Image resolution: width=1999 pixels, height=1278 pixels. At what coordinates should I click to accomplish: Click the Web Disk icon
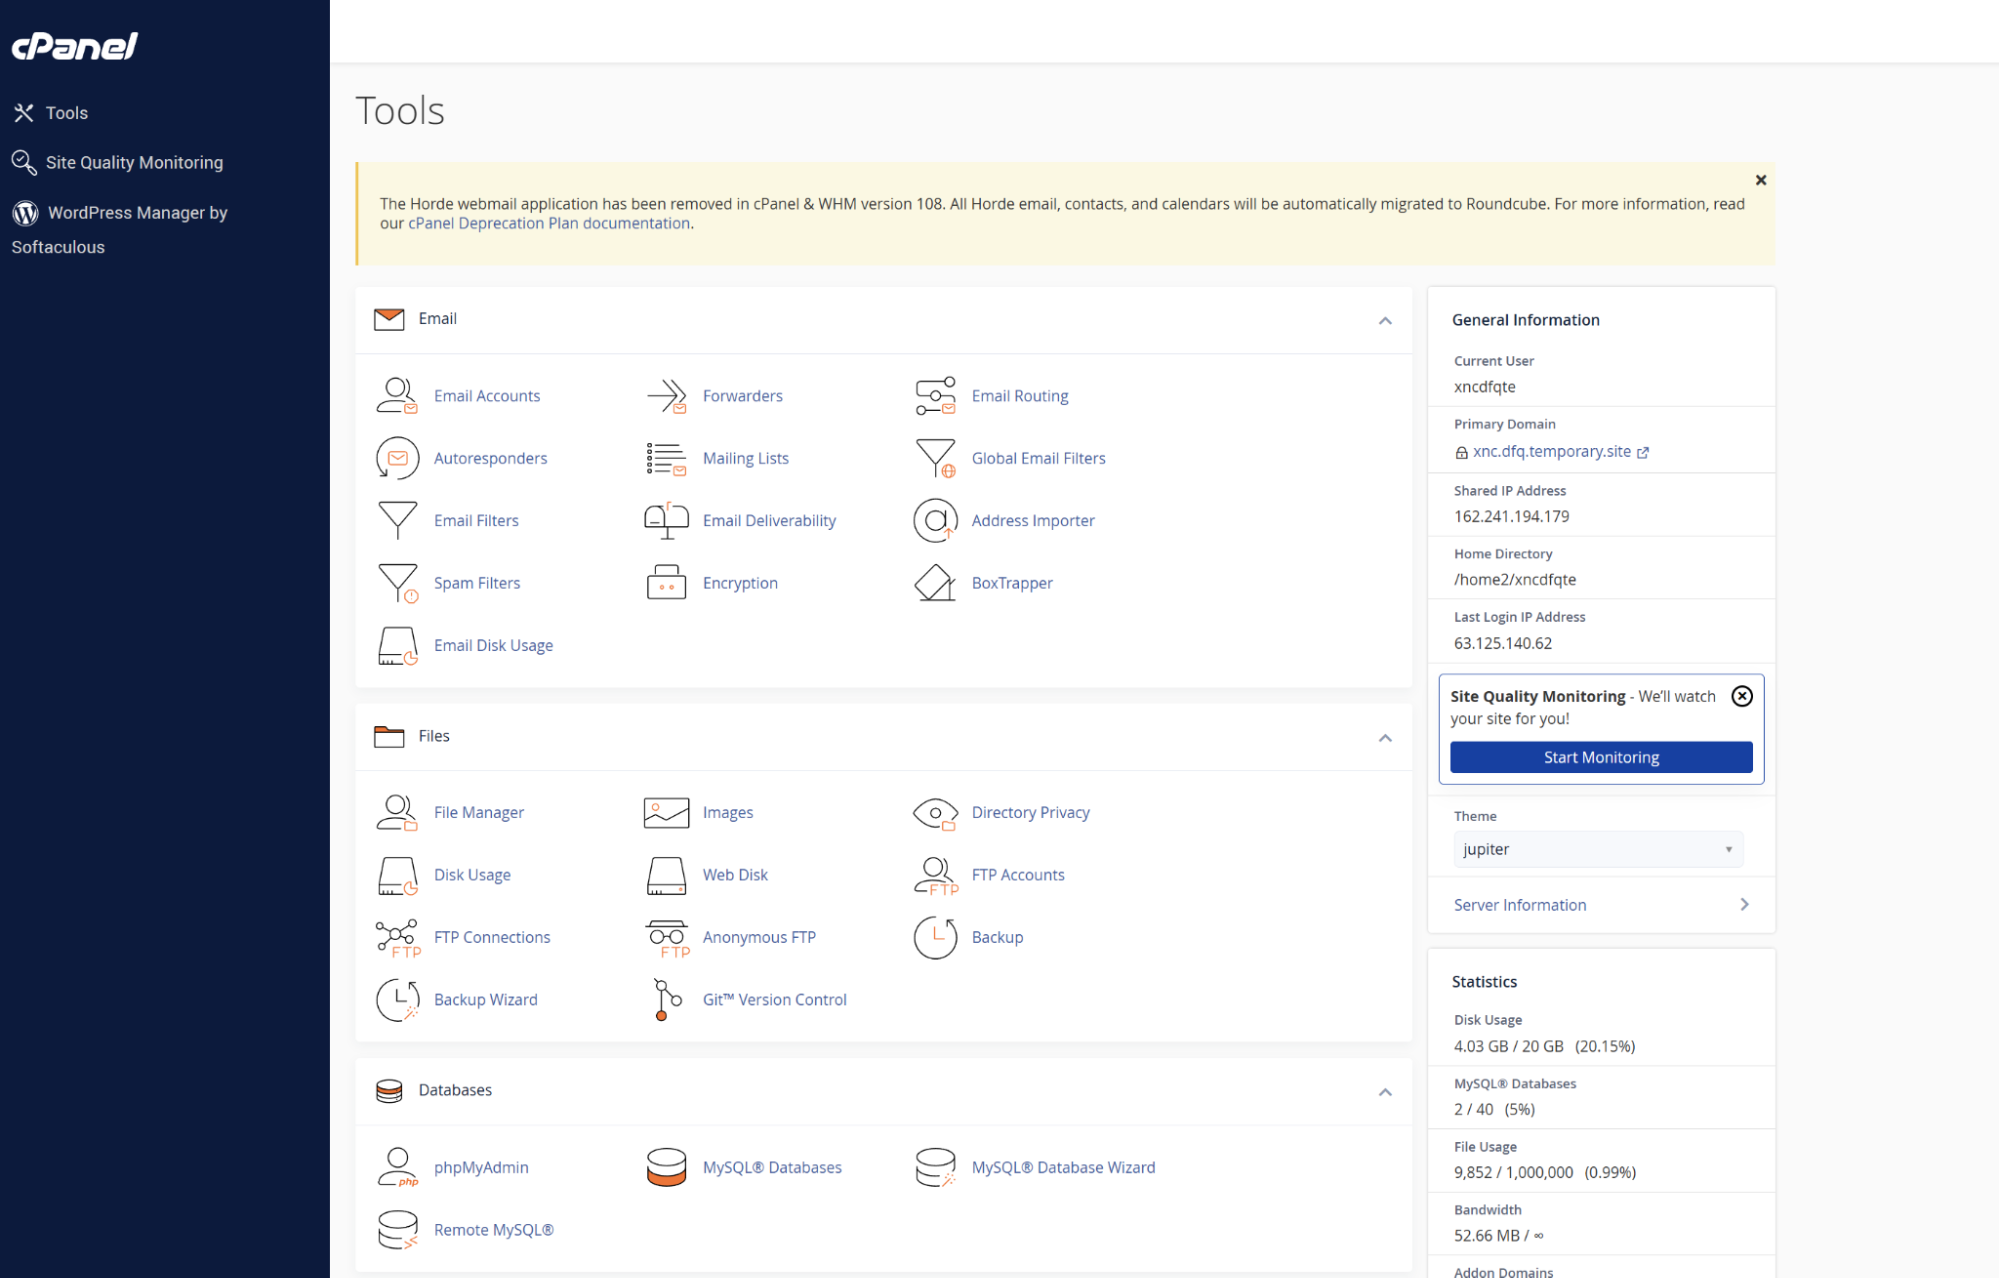click(x=666, y=875)
